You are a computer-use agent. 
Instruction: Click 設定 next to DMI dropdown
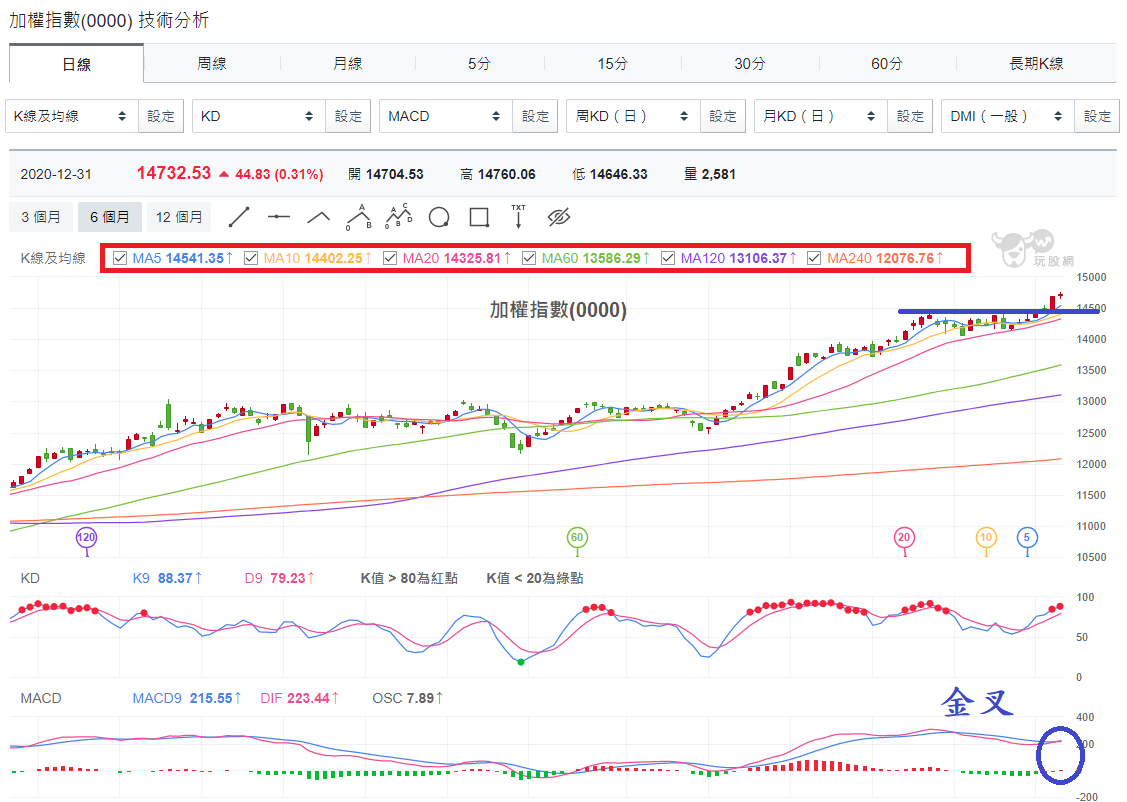pyautogui.click(x=1098, y=116)
